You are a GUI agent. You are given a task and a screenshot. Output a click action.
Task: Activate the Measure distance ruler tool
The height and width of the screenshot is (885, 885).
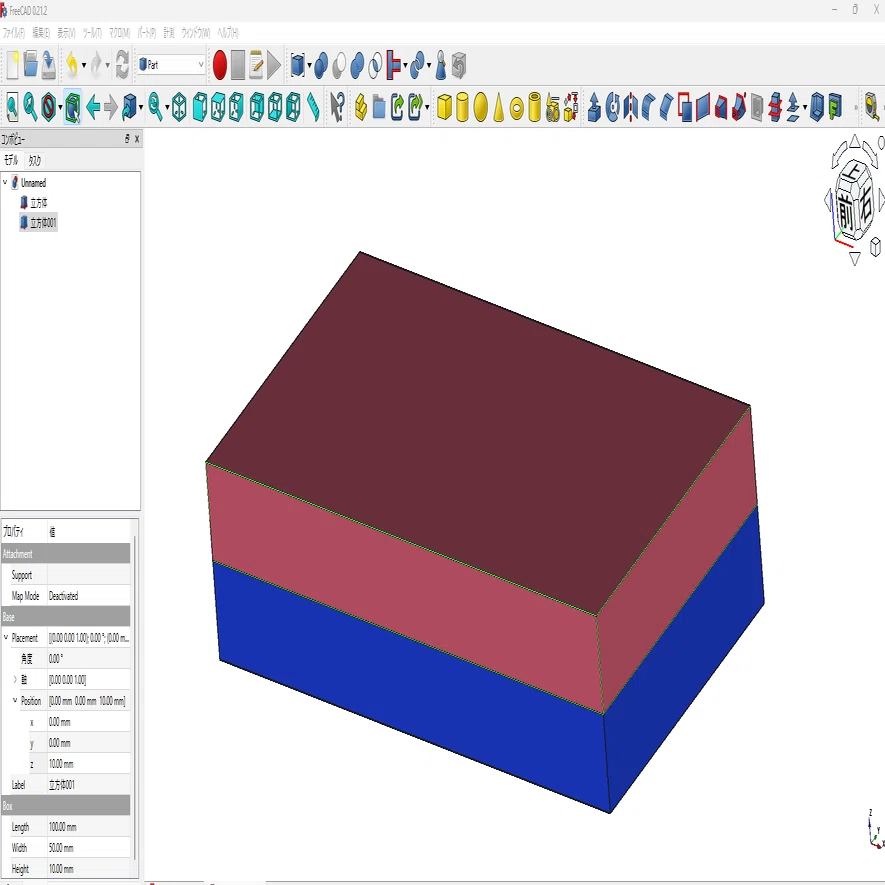tap(313, 107)
